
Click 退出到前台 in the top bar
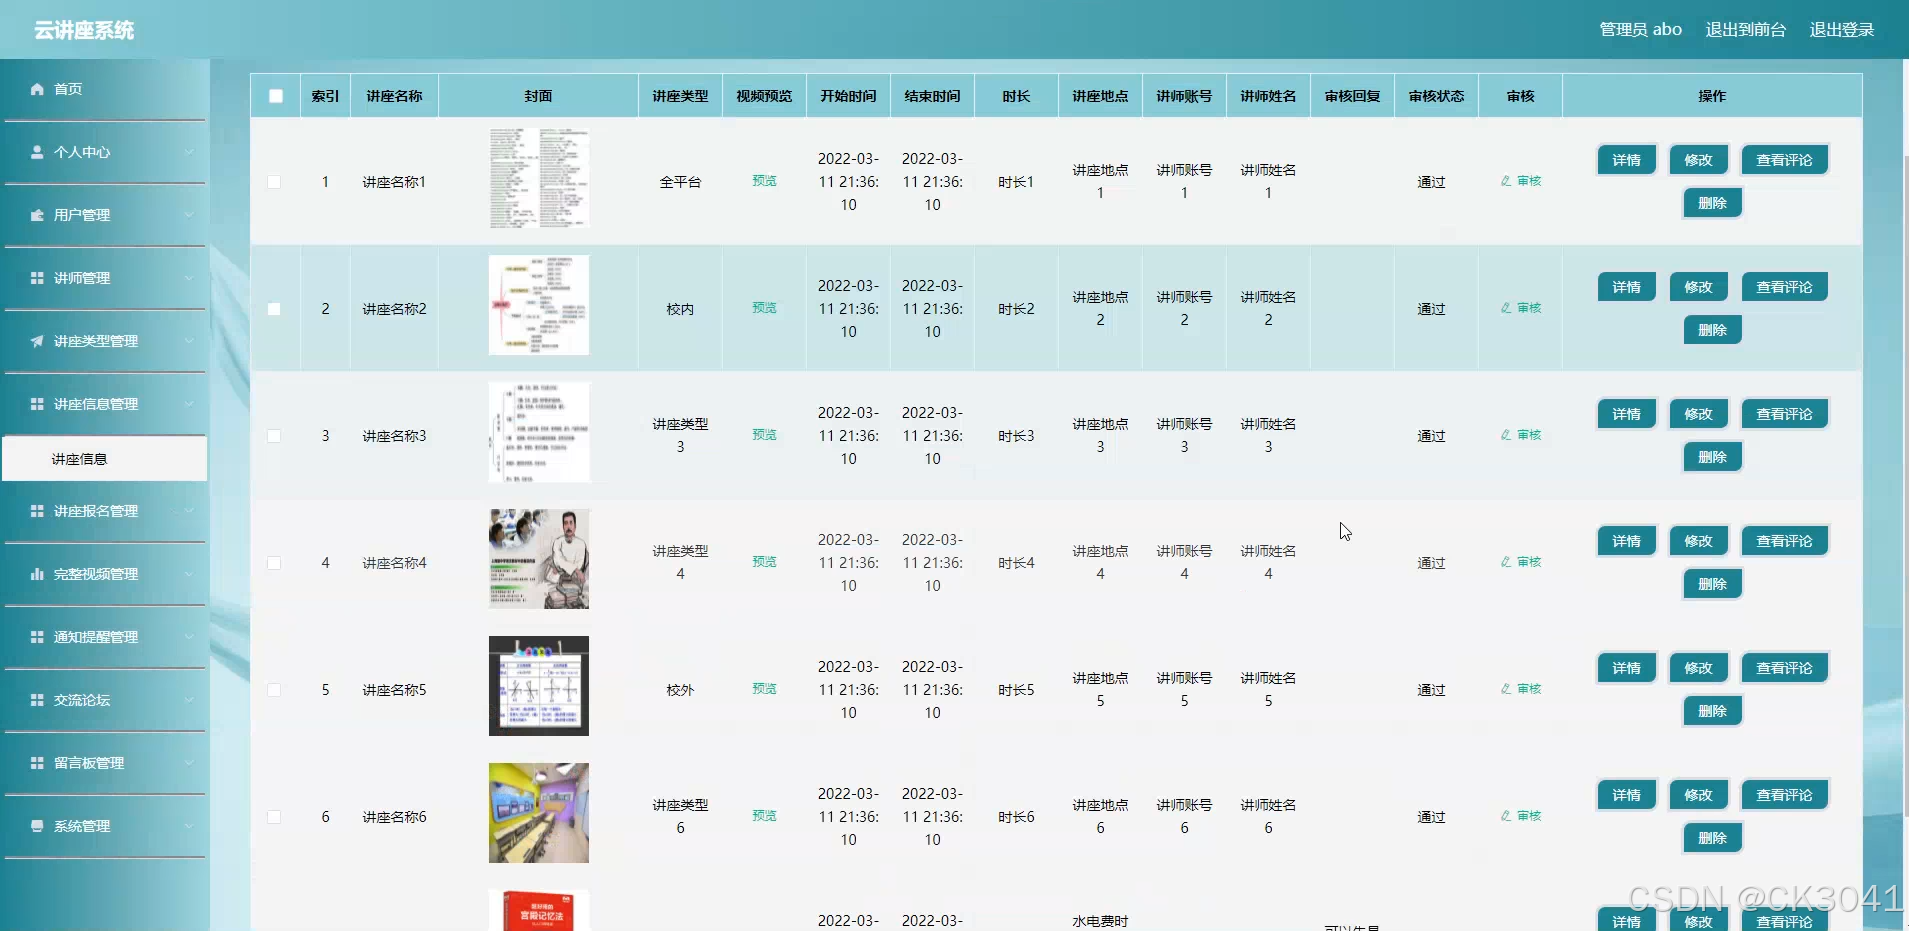pos(1745,30)
